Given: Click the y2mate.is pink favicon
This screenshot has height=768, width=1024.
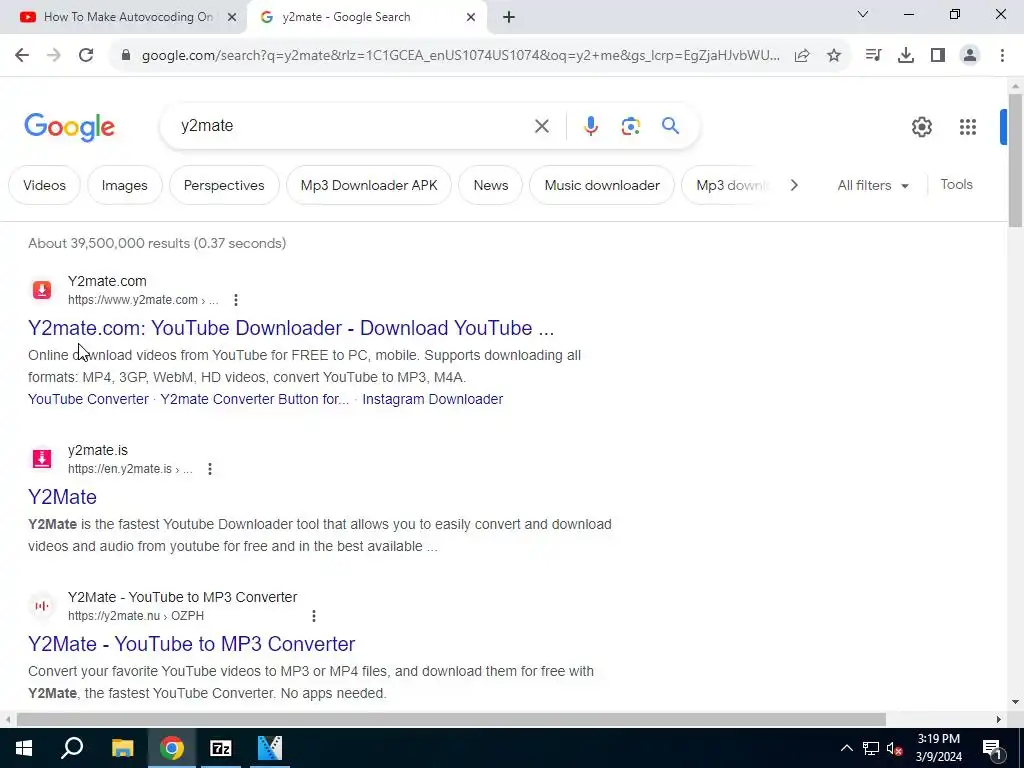Looking at the screenshot, I should [x=42, y=458].
